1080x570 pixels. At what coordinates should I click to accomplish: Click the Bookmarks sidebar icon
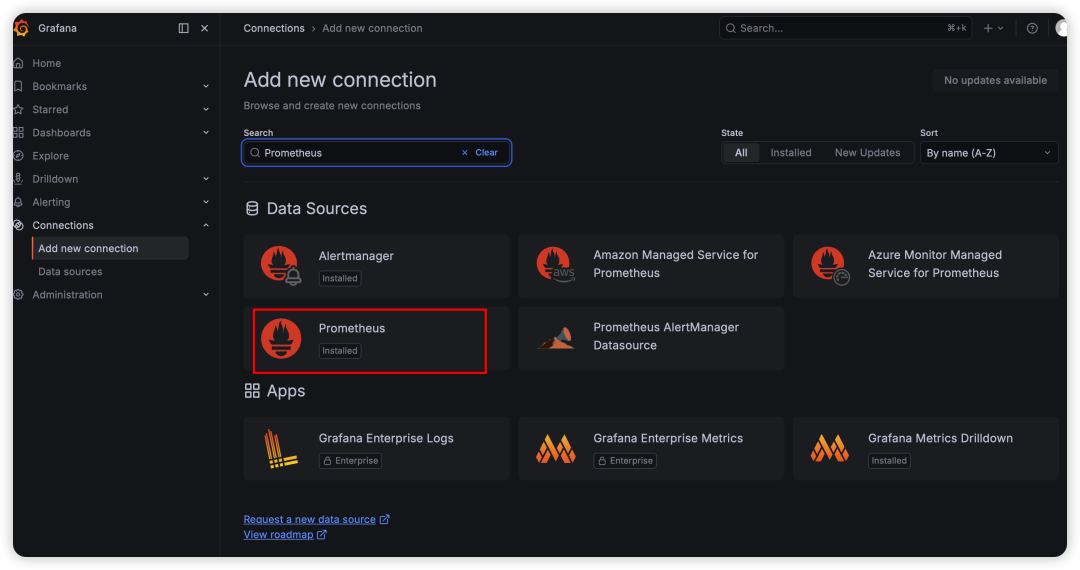pos(19,86)
